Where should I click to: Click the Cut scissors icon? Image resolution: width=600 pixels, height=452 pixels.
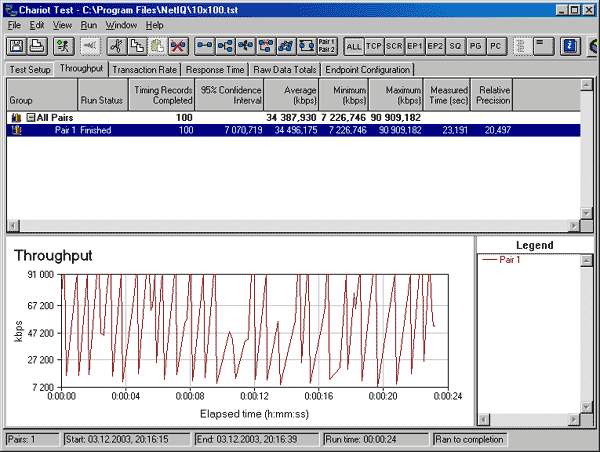(x=116, y=46)
